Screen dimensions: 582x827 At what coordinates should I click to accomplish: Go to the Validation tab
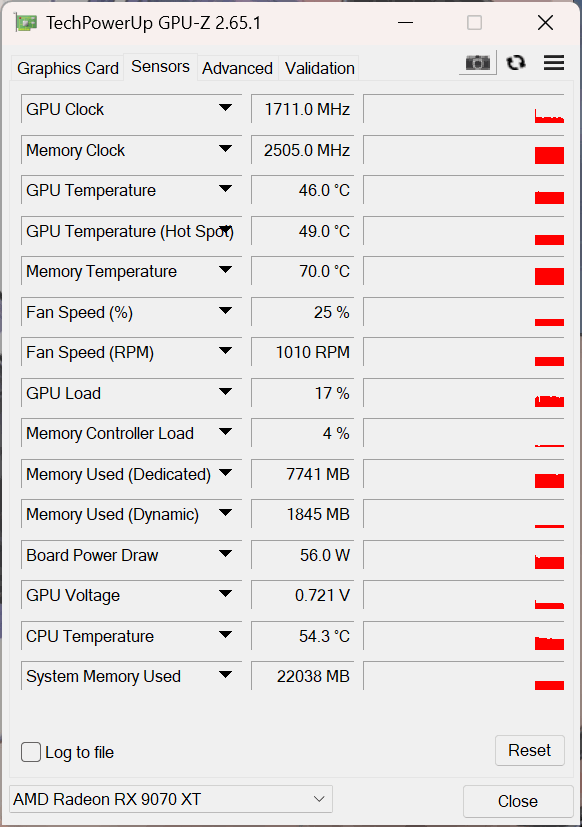[319, 68]
